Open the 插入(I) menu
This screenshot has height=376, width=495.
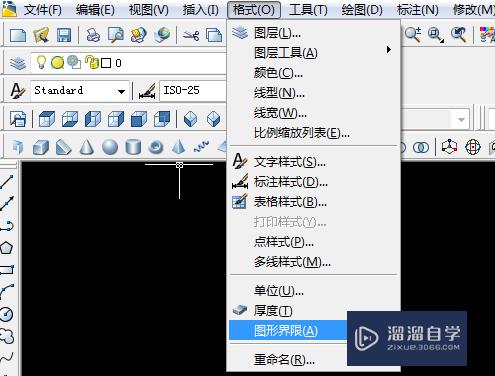[x=201, y=10]
